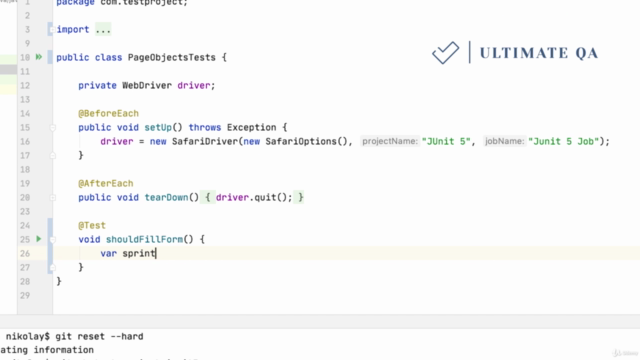Expand the collapsed import statements
Screen dimensions: 640x360
pos(52,30)
